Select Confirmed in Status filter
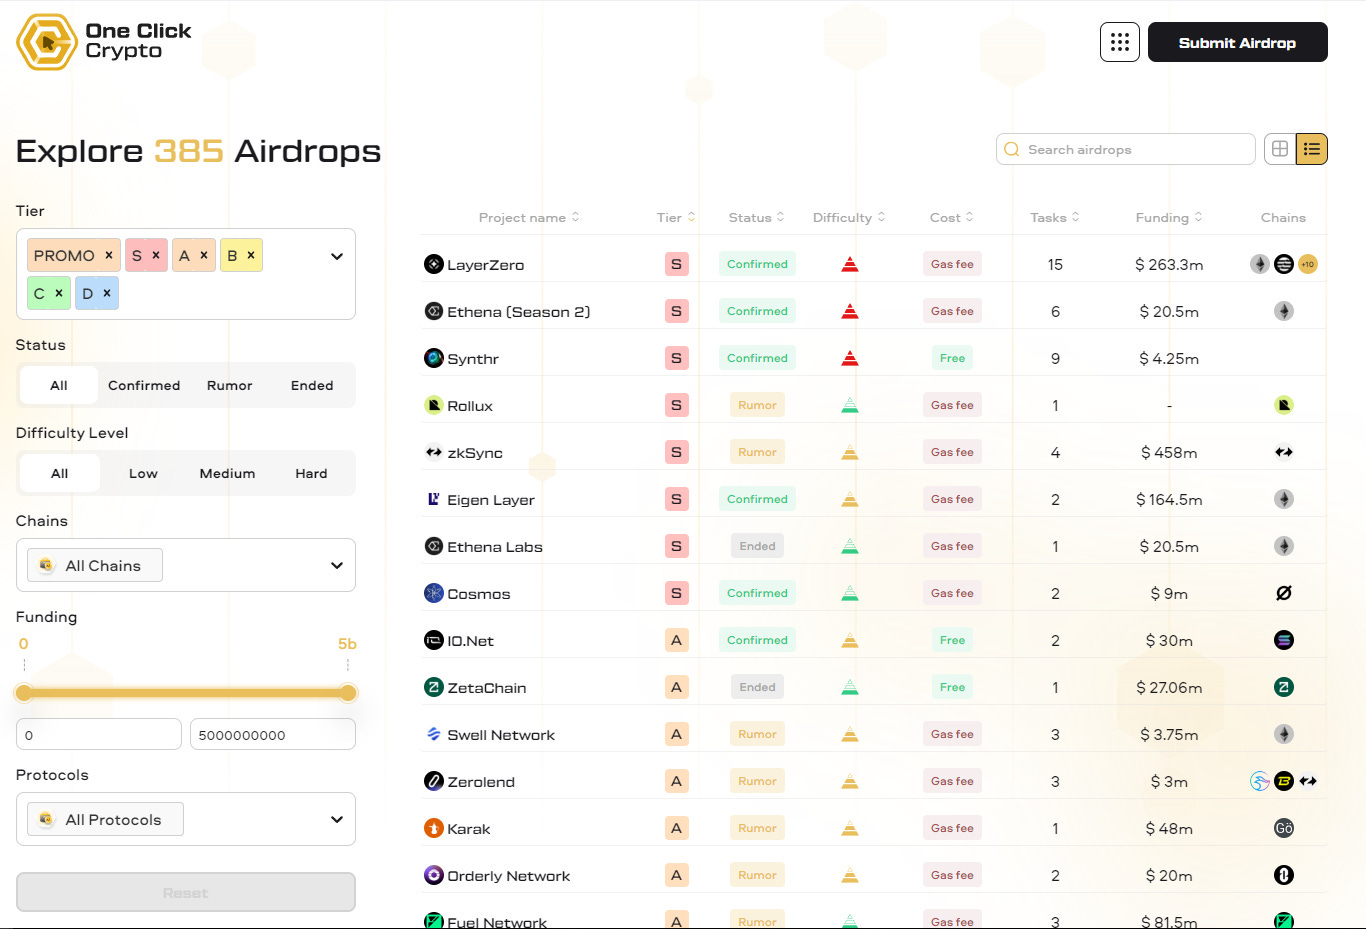This screenshot has width=1366, height=929. click(x=144, y=385)
